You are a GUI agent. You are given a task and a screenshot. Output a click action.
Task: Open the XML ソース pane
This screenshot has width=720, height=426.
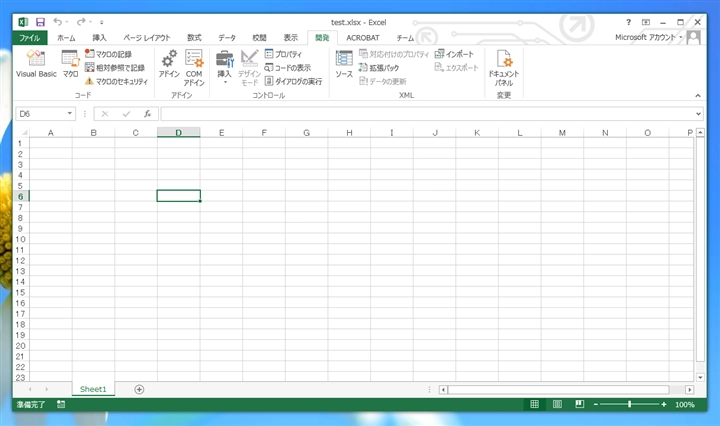[344, 63]
